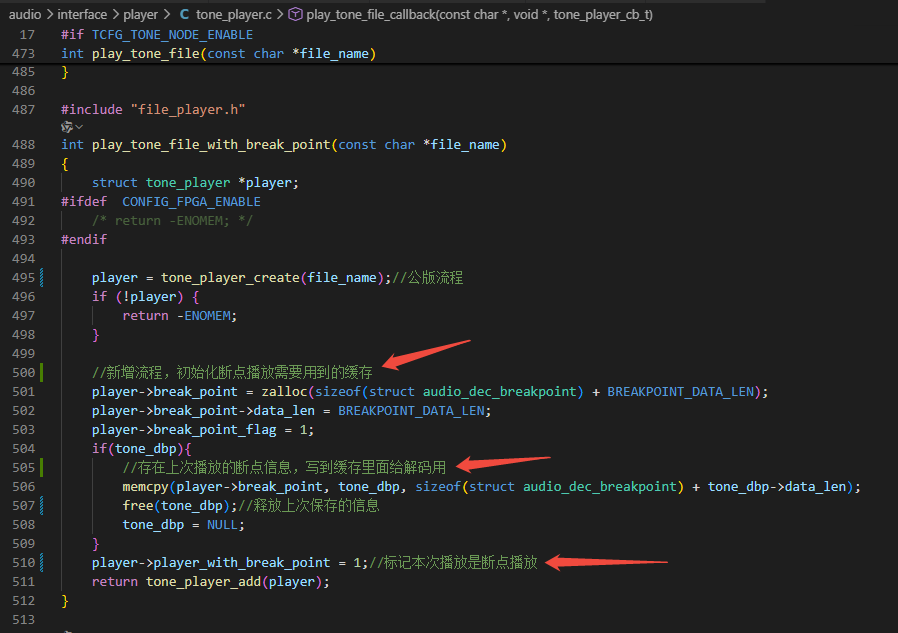Click 'tone_dbp->data_len' on line 506
The width and height of the screenshot is (898, 633).
777,487
